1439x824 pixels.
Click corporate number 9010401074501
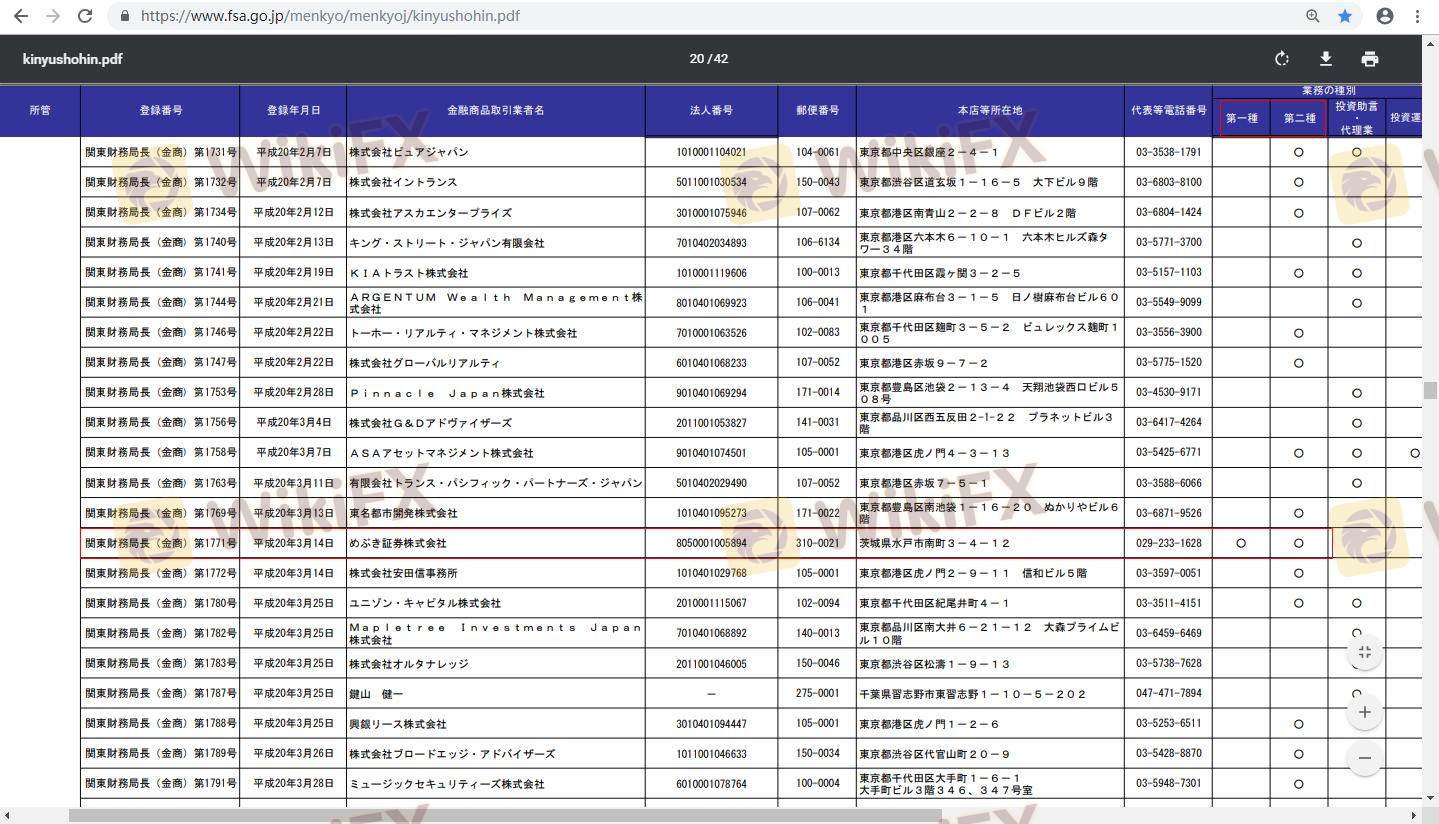pyautogui.click(x=711, y=453)
